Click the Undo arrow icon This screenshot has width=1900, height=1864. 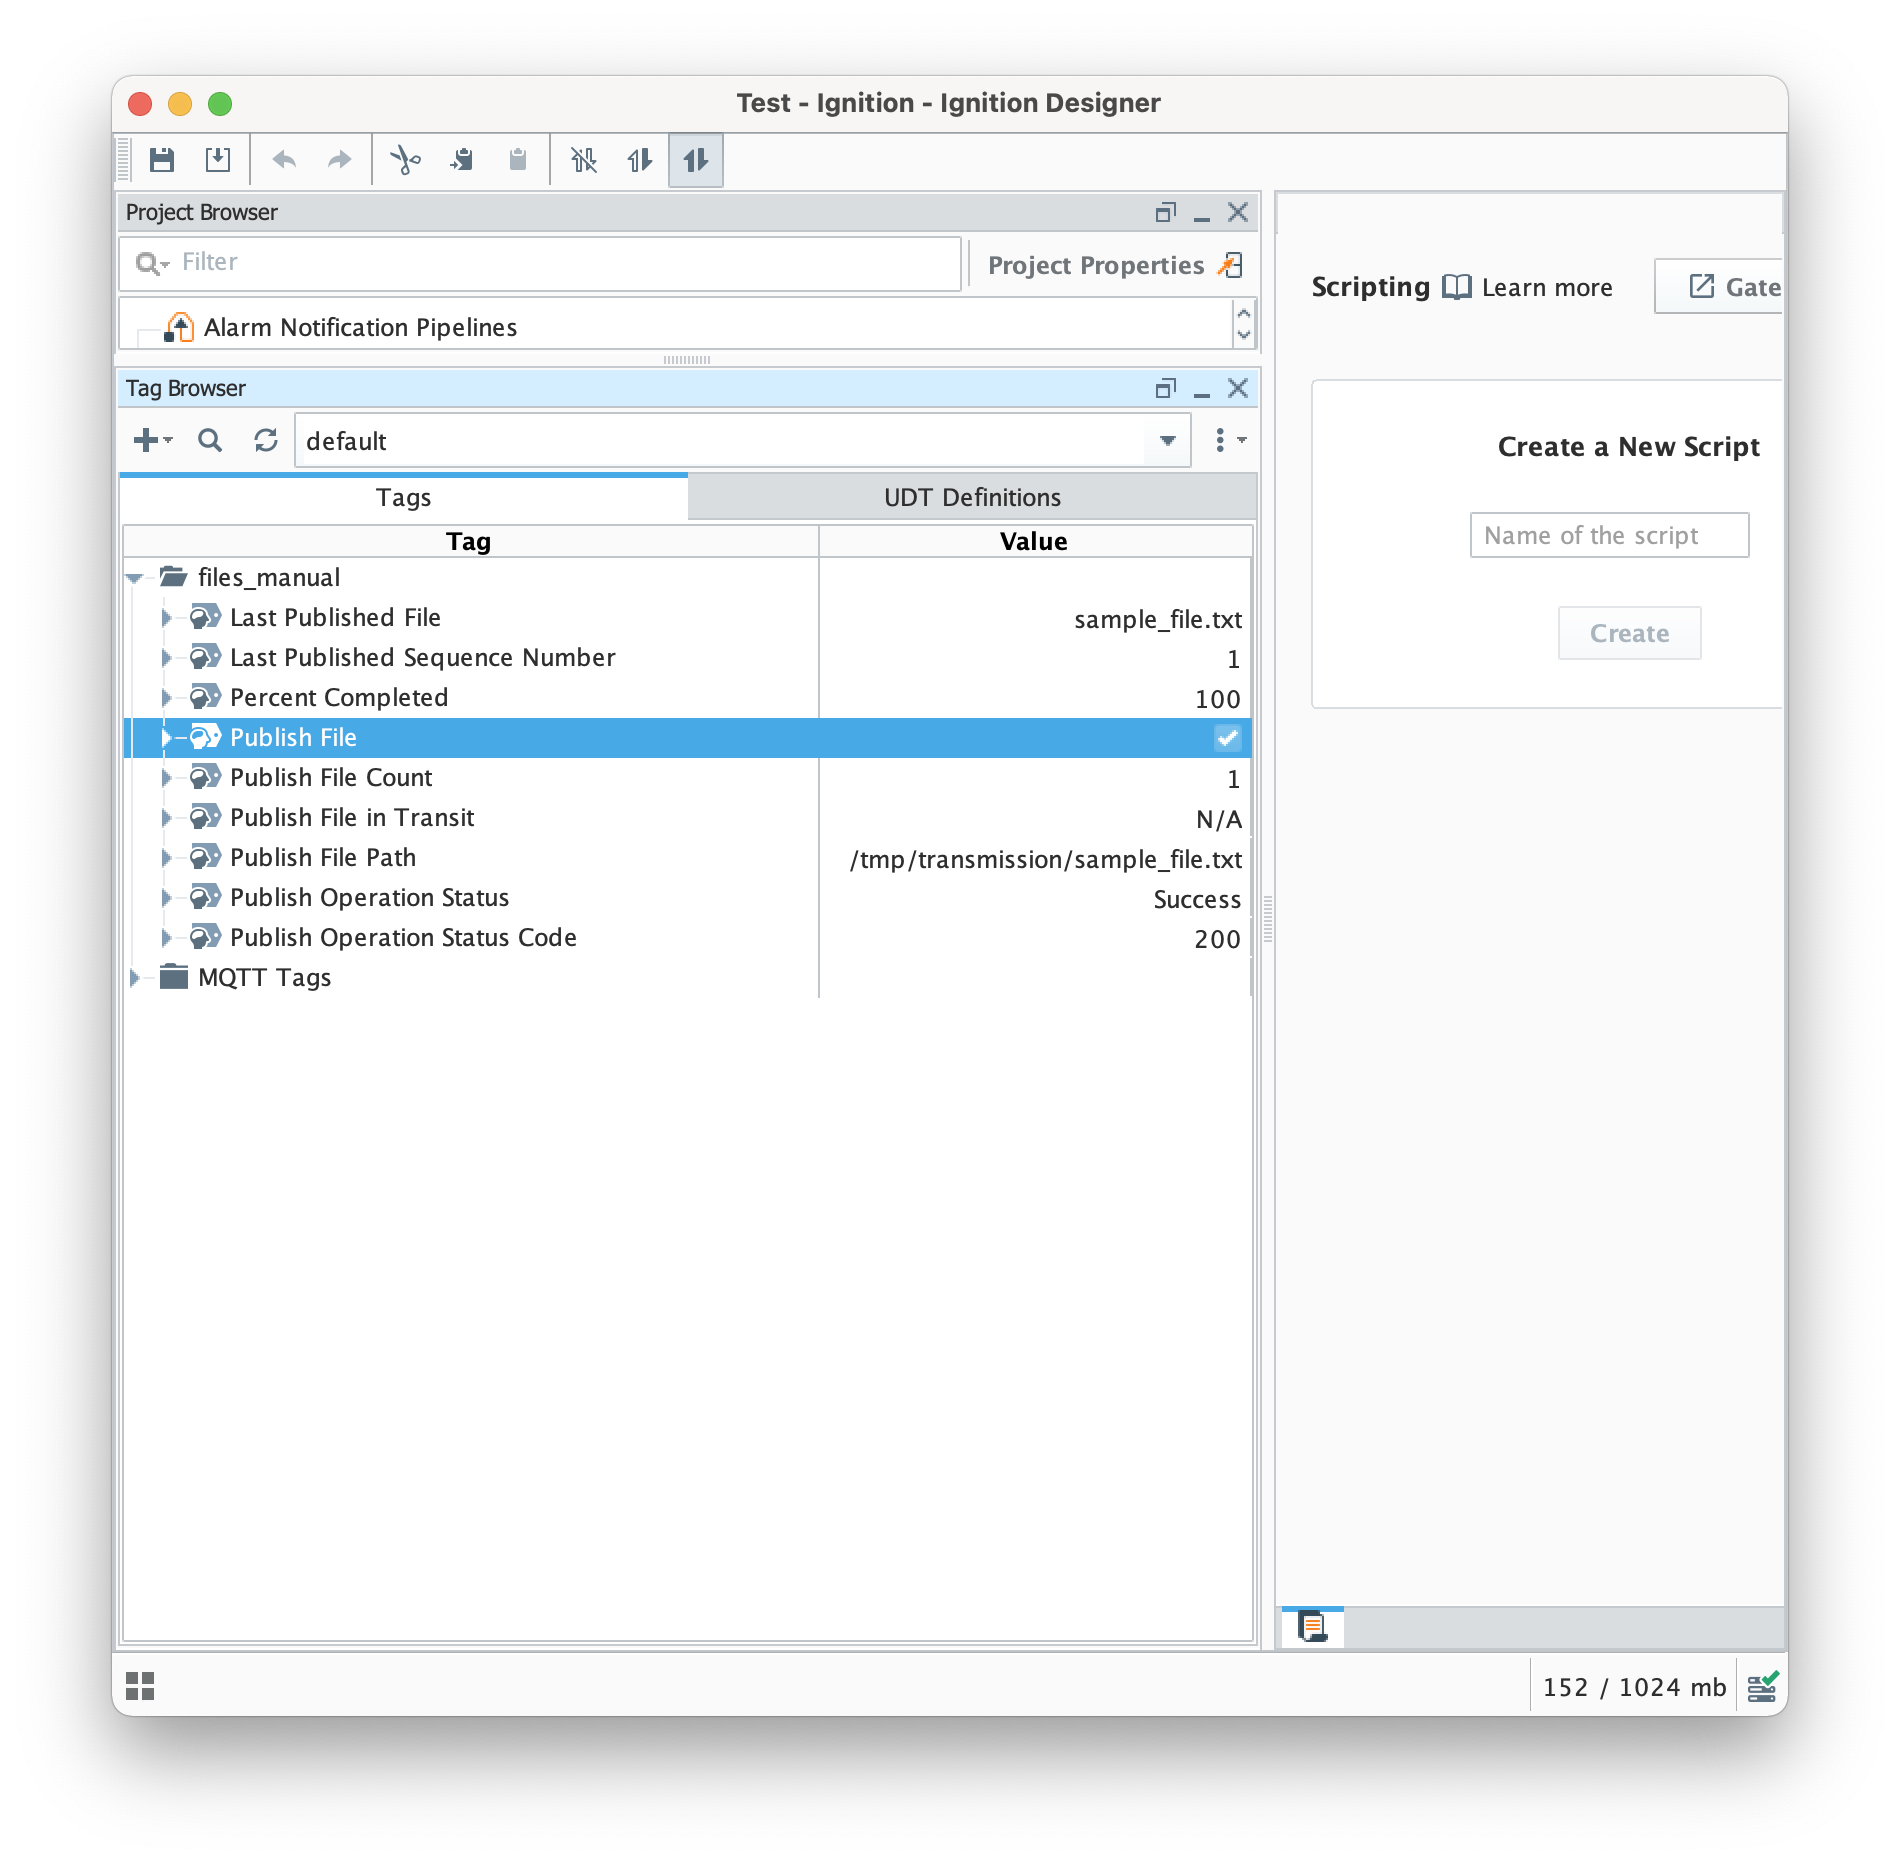pyautogui.click(x=284, y=160)
